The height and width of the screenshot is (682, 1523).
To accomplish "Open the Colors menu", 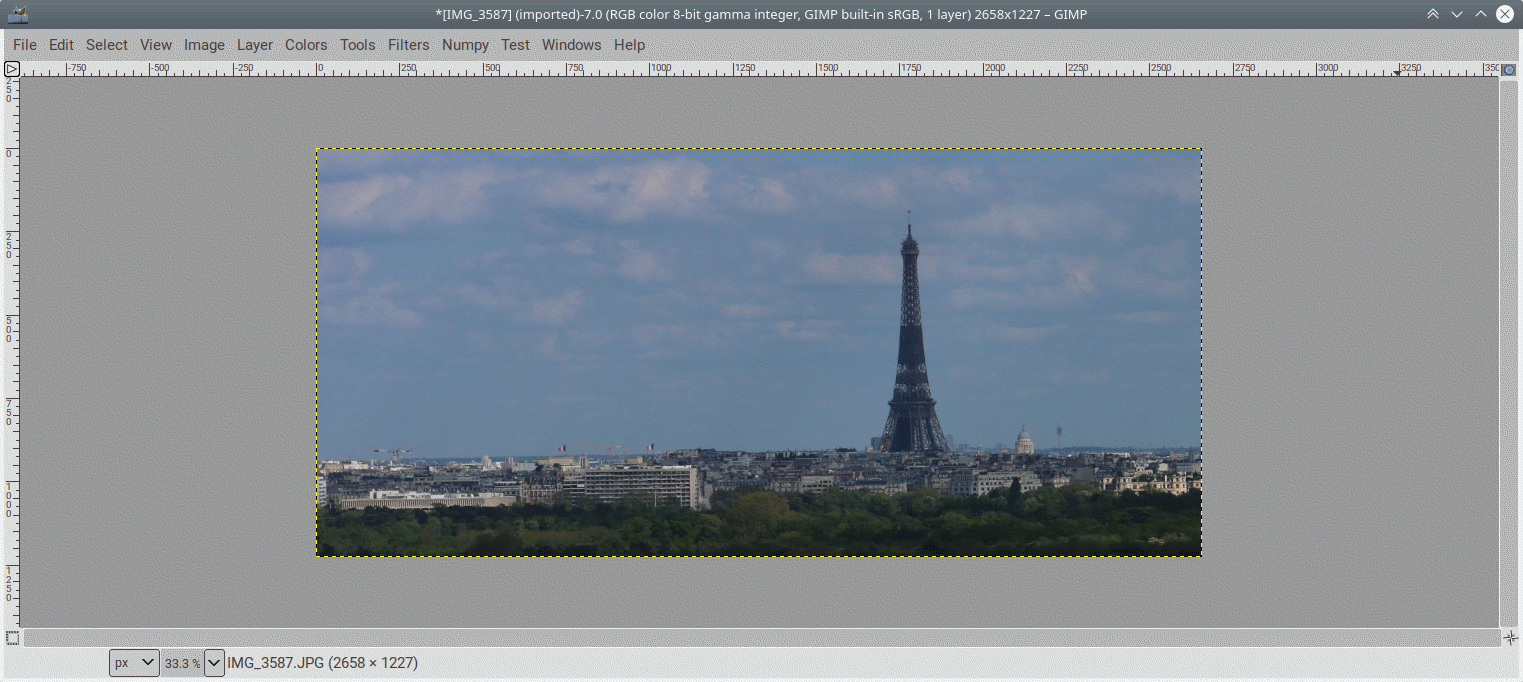I will 306,45.
